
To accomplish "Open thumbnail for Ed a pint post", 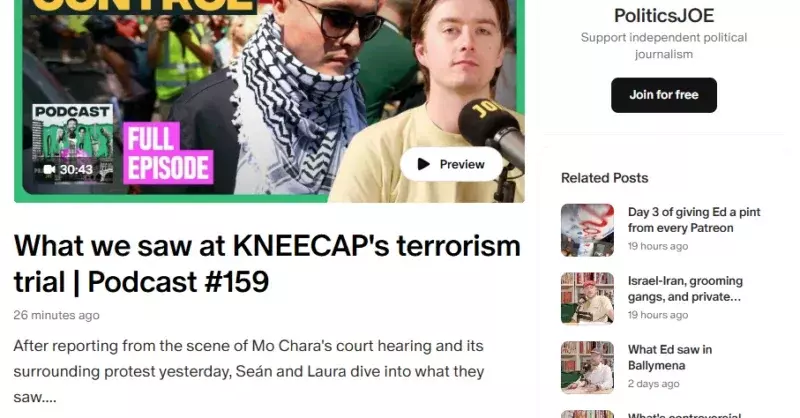I will (x=587, y=230).
